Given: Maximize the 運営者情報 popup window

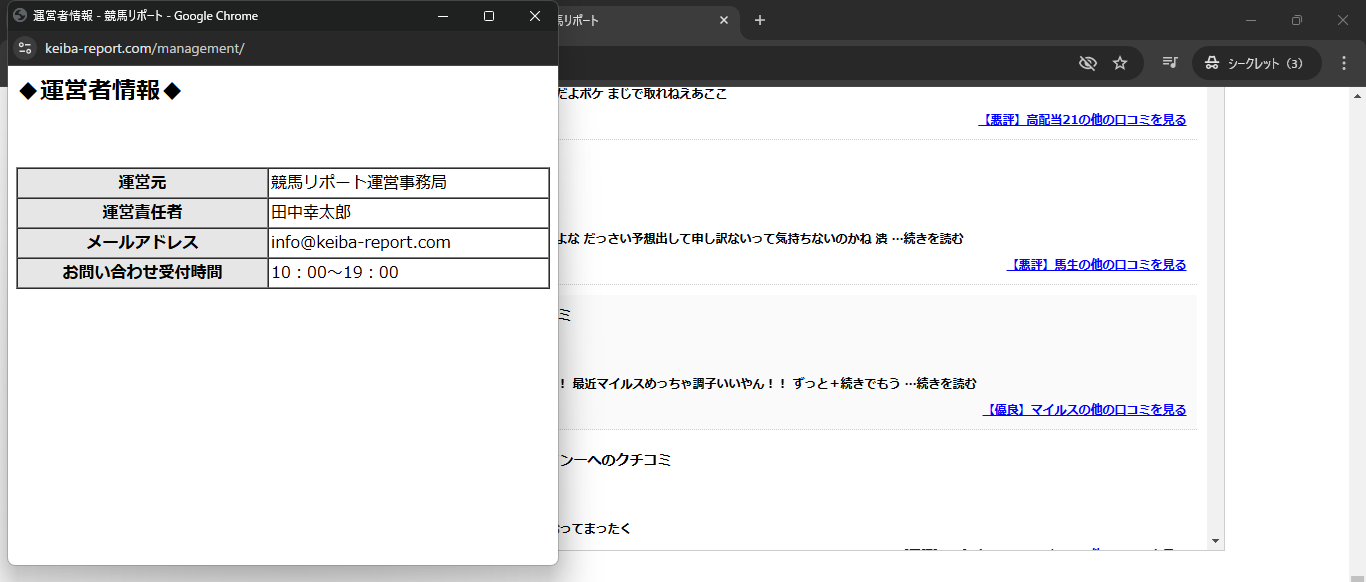Looking at the screenshot, I should 489,16.
